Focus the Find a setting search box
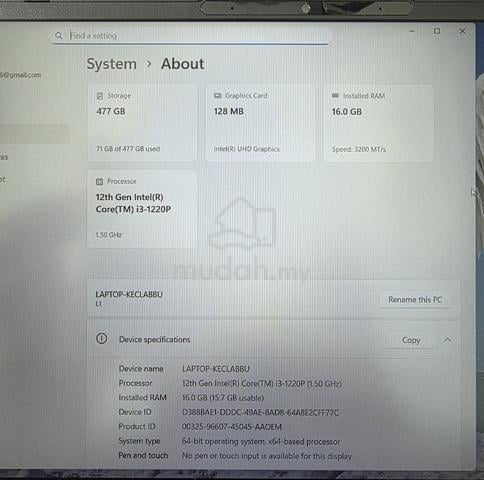This screenshot has width=484, height=480. (x=191, y=36)
